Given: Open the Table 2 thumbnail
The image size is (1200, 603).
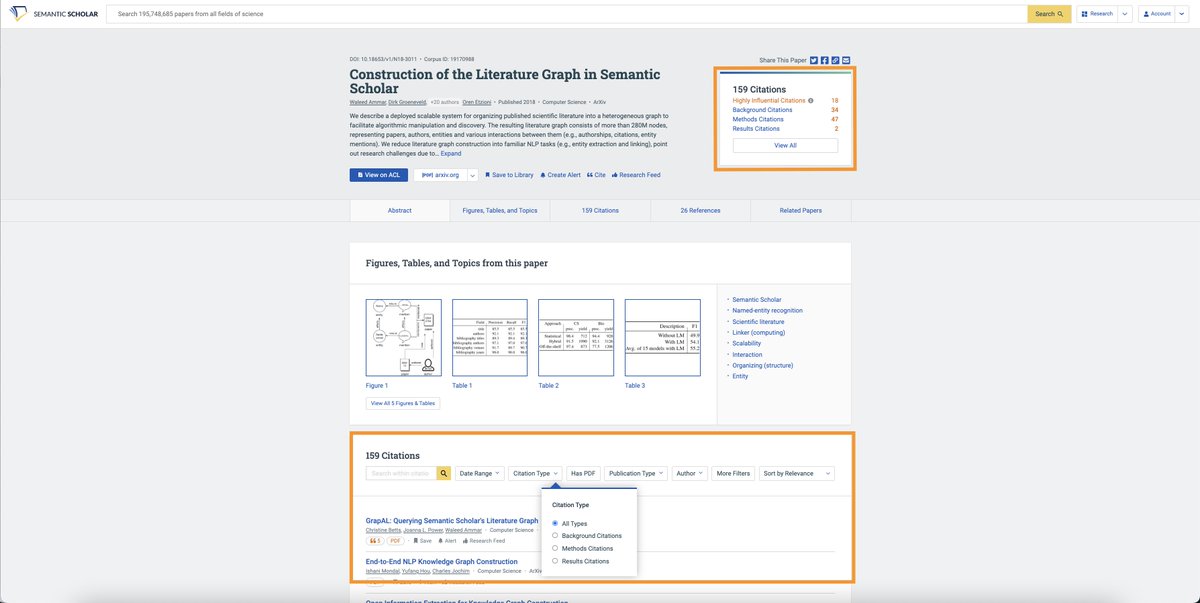Looking at the screenshot, I should pos(576,337).
